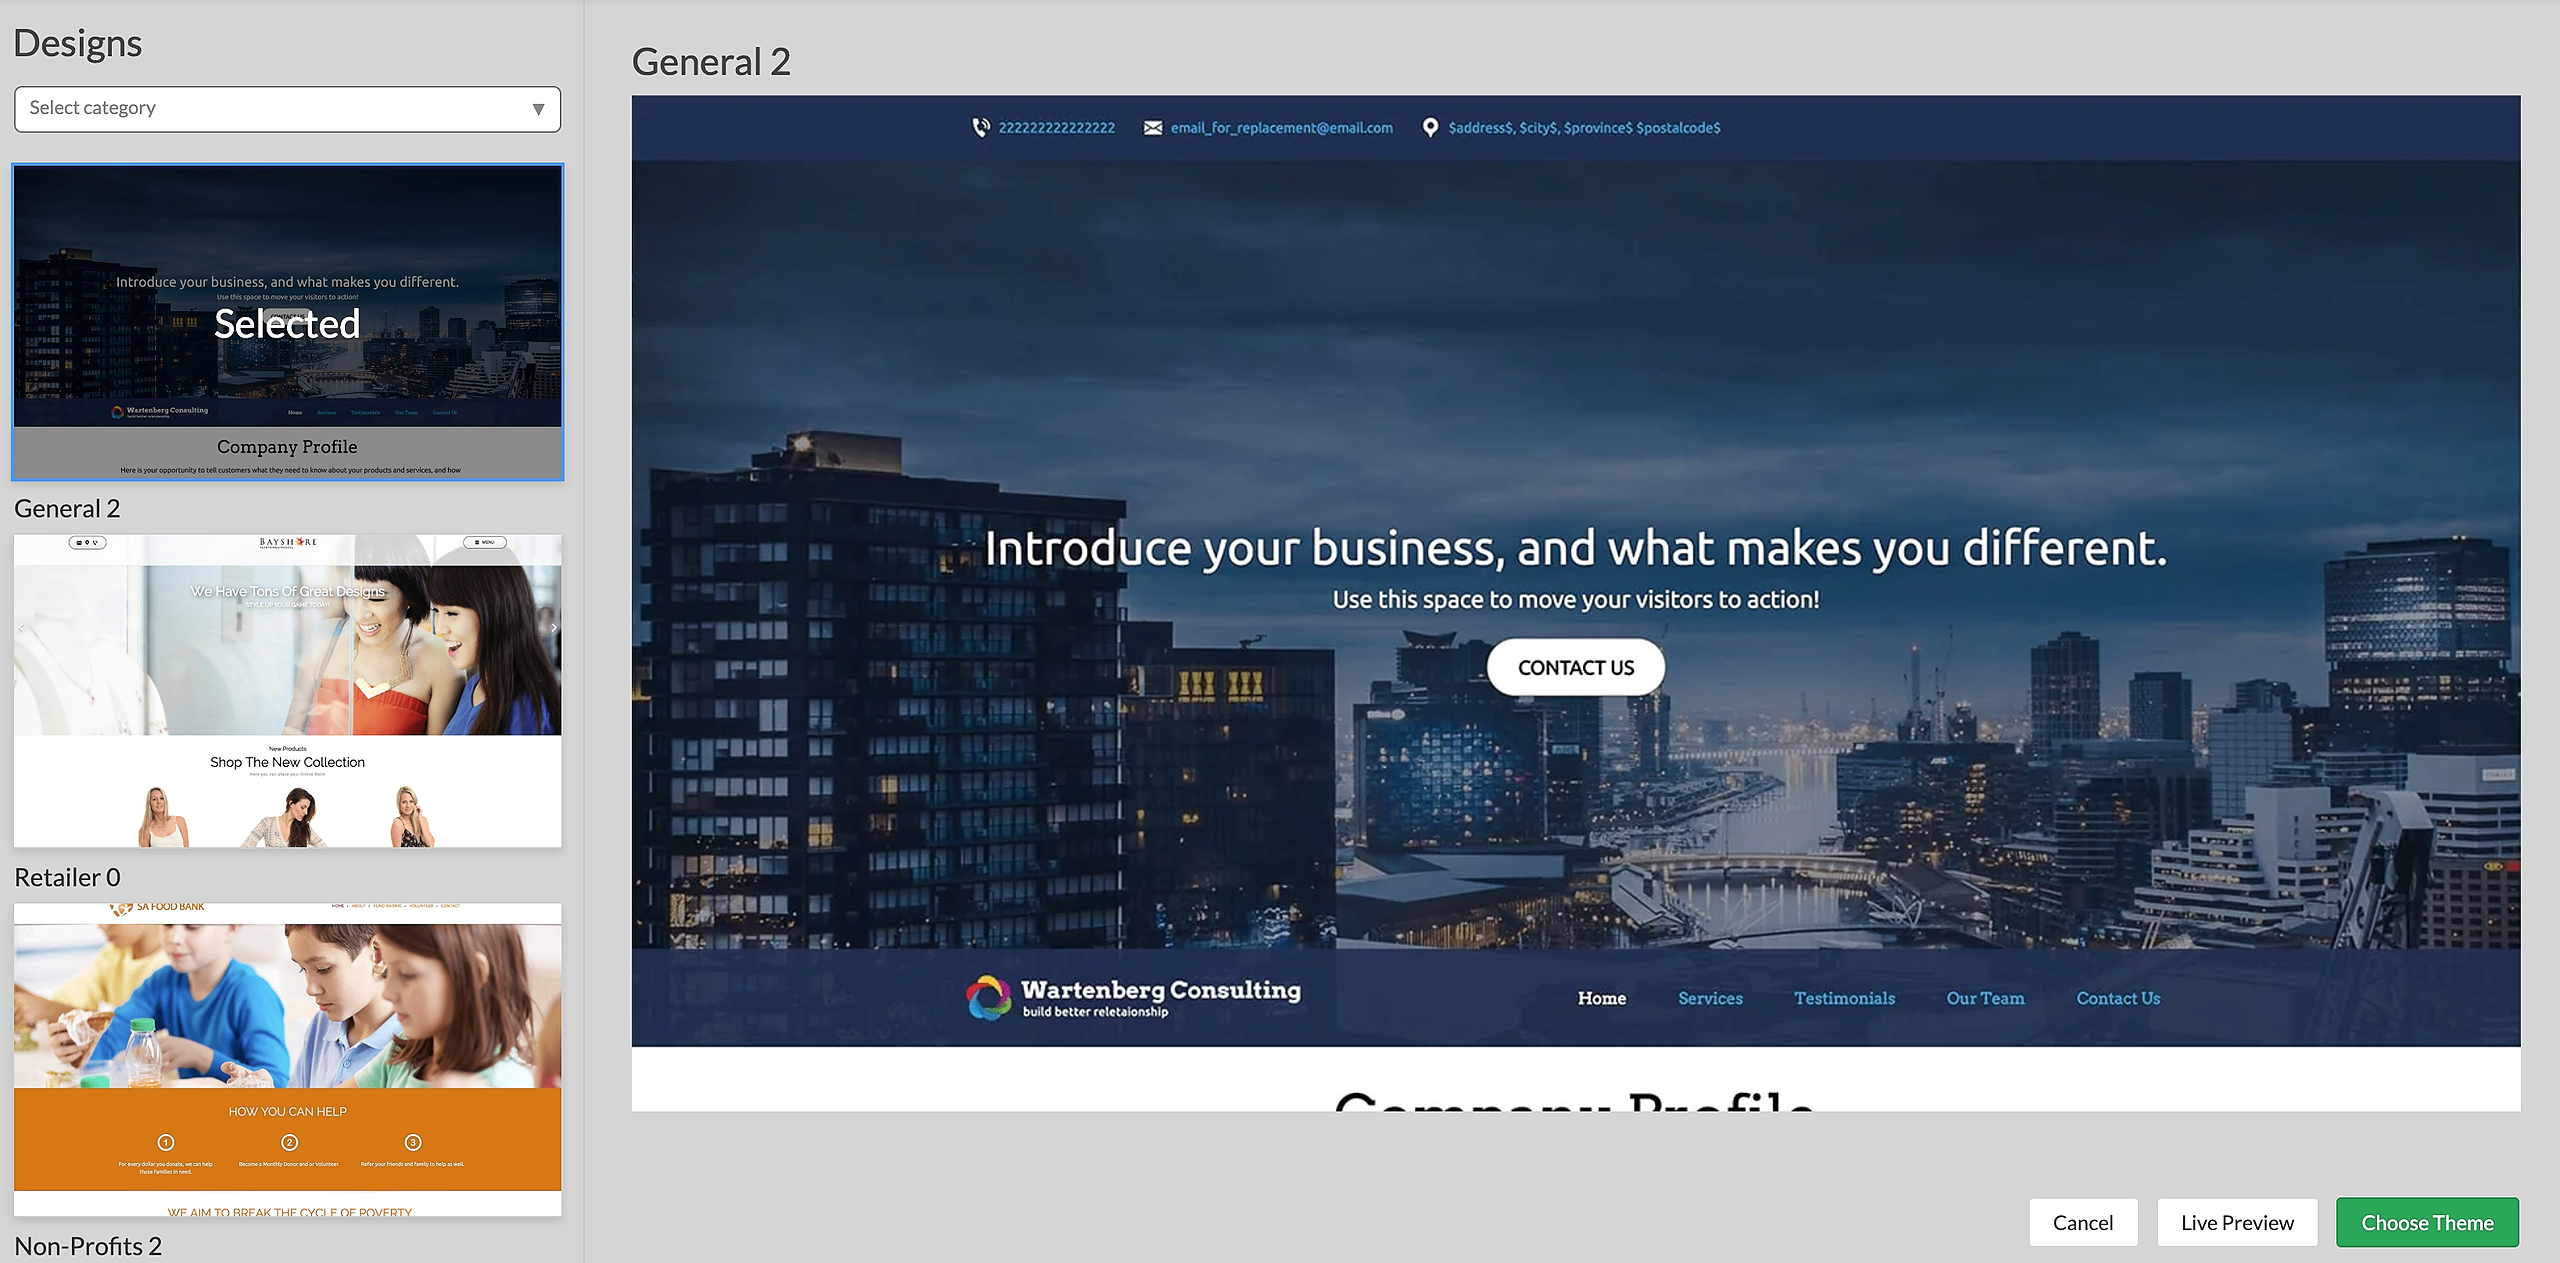The height and width of the screenshot is (1263, 2560).
Task: Click the Home menu item in preview
Action: point(1601,998)
